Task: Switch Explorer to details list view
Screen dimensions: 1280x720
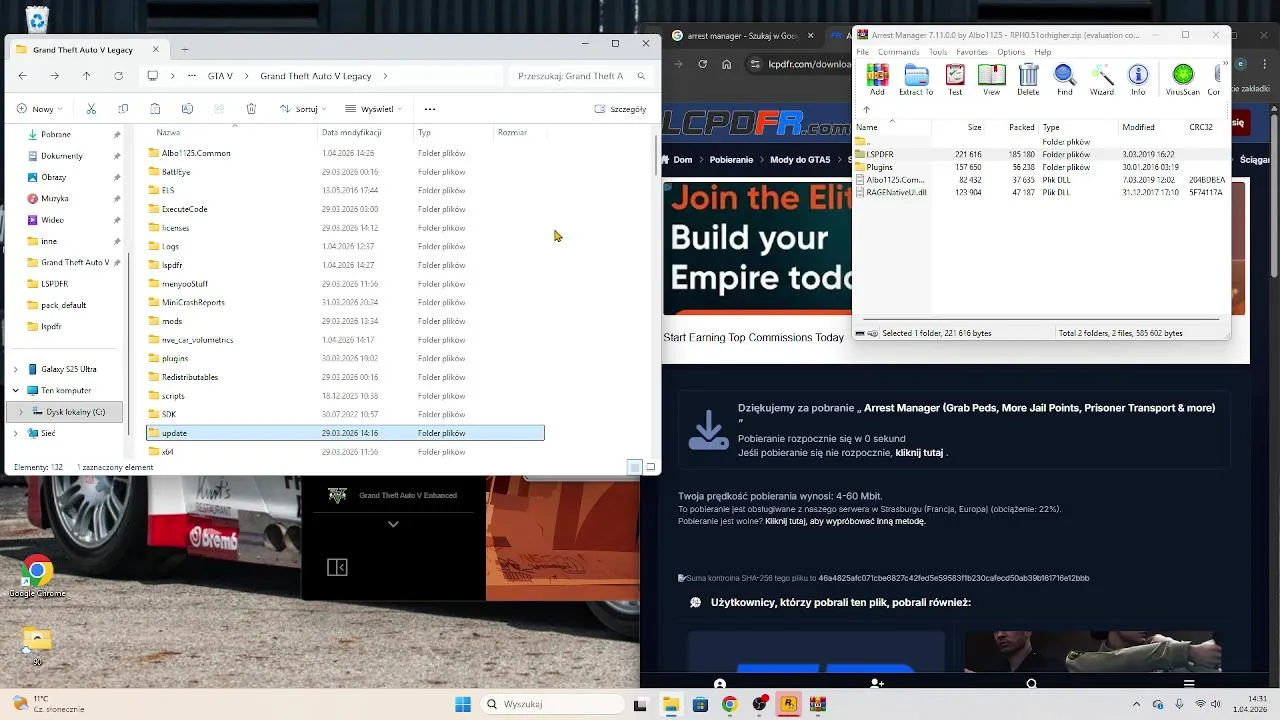Action: (634, 467)
